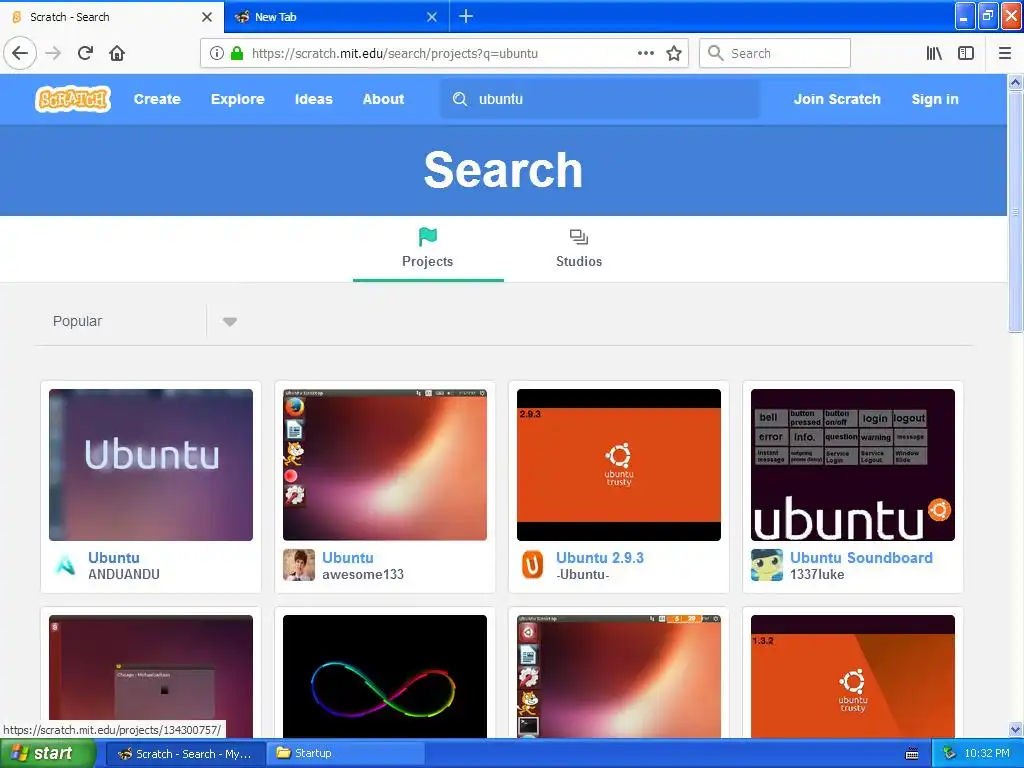This screenshot has width=1024, height=768.
Task: Open the browser home page
Action: [117, 53]
